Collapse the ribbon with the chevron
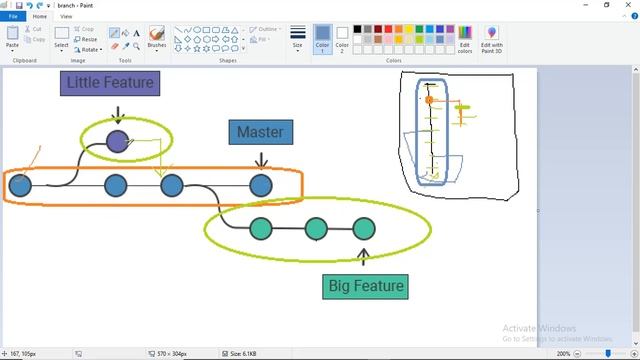This screenshot has height=360, width=640. [624, 16]
